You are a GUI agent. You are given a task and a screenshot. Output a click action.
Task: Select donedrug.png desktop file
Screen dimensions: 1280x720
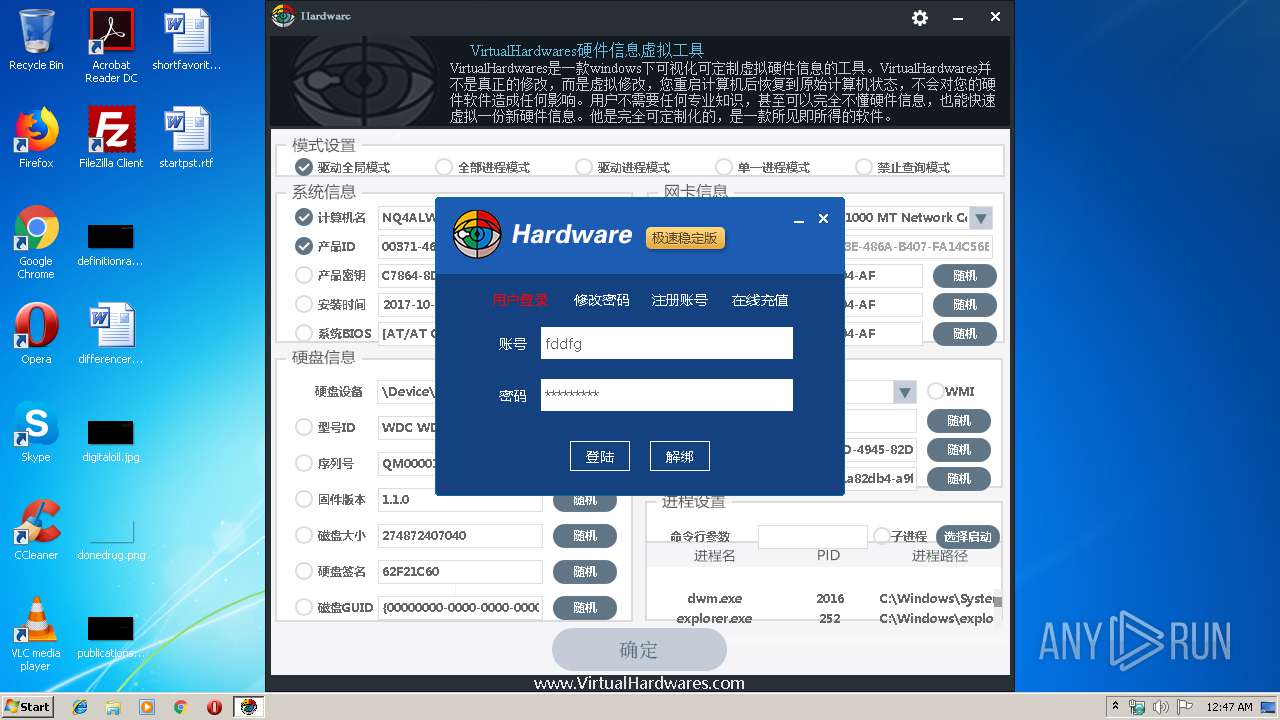tap(111, 538)
